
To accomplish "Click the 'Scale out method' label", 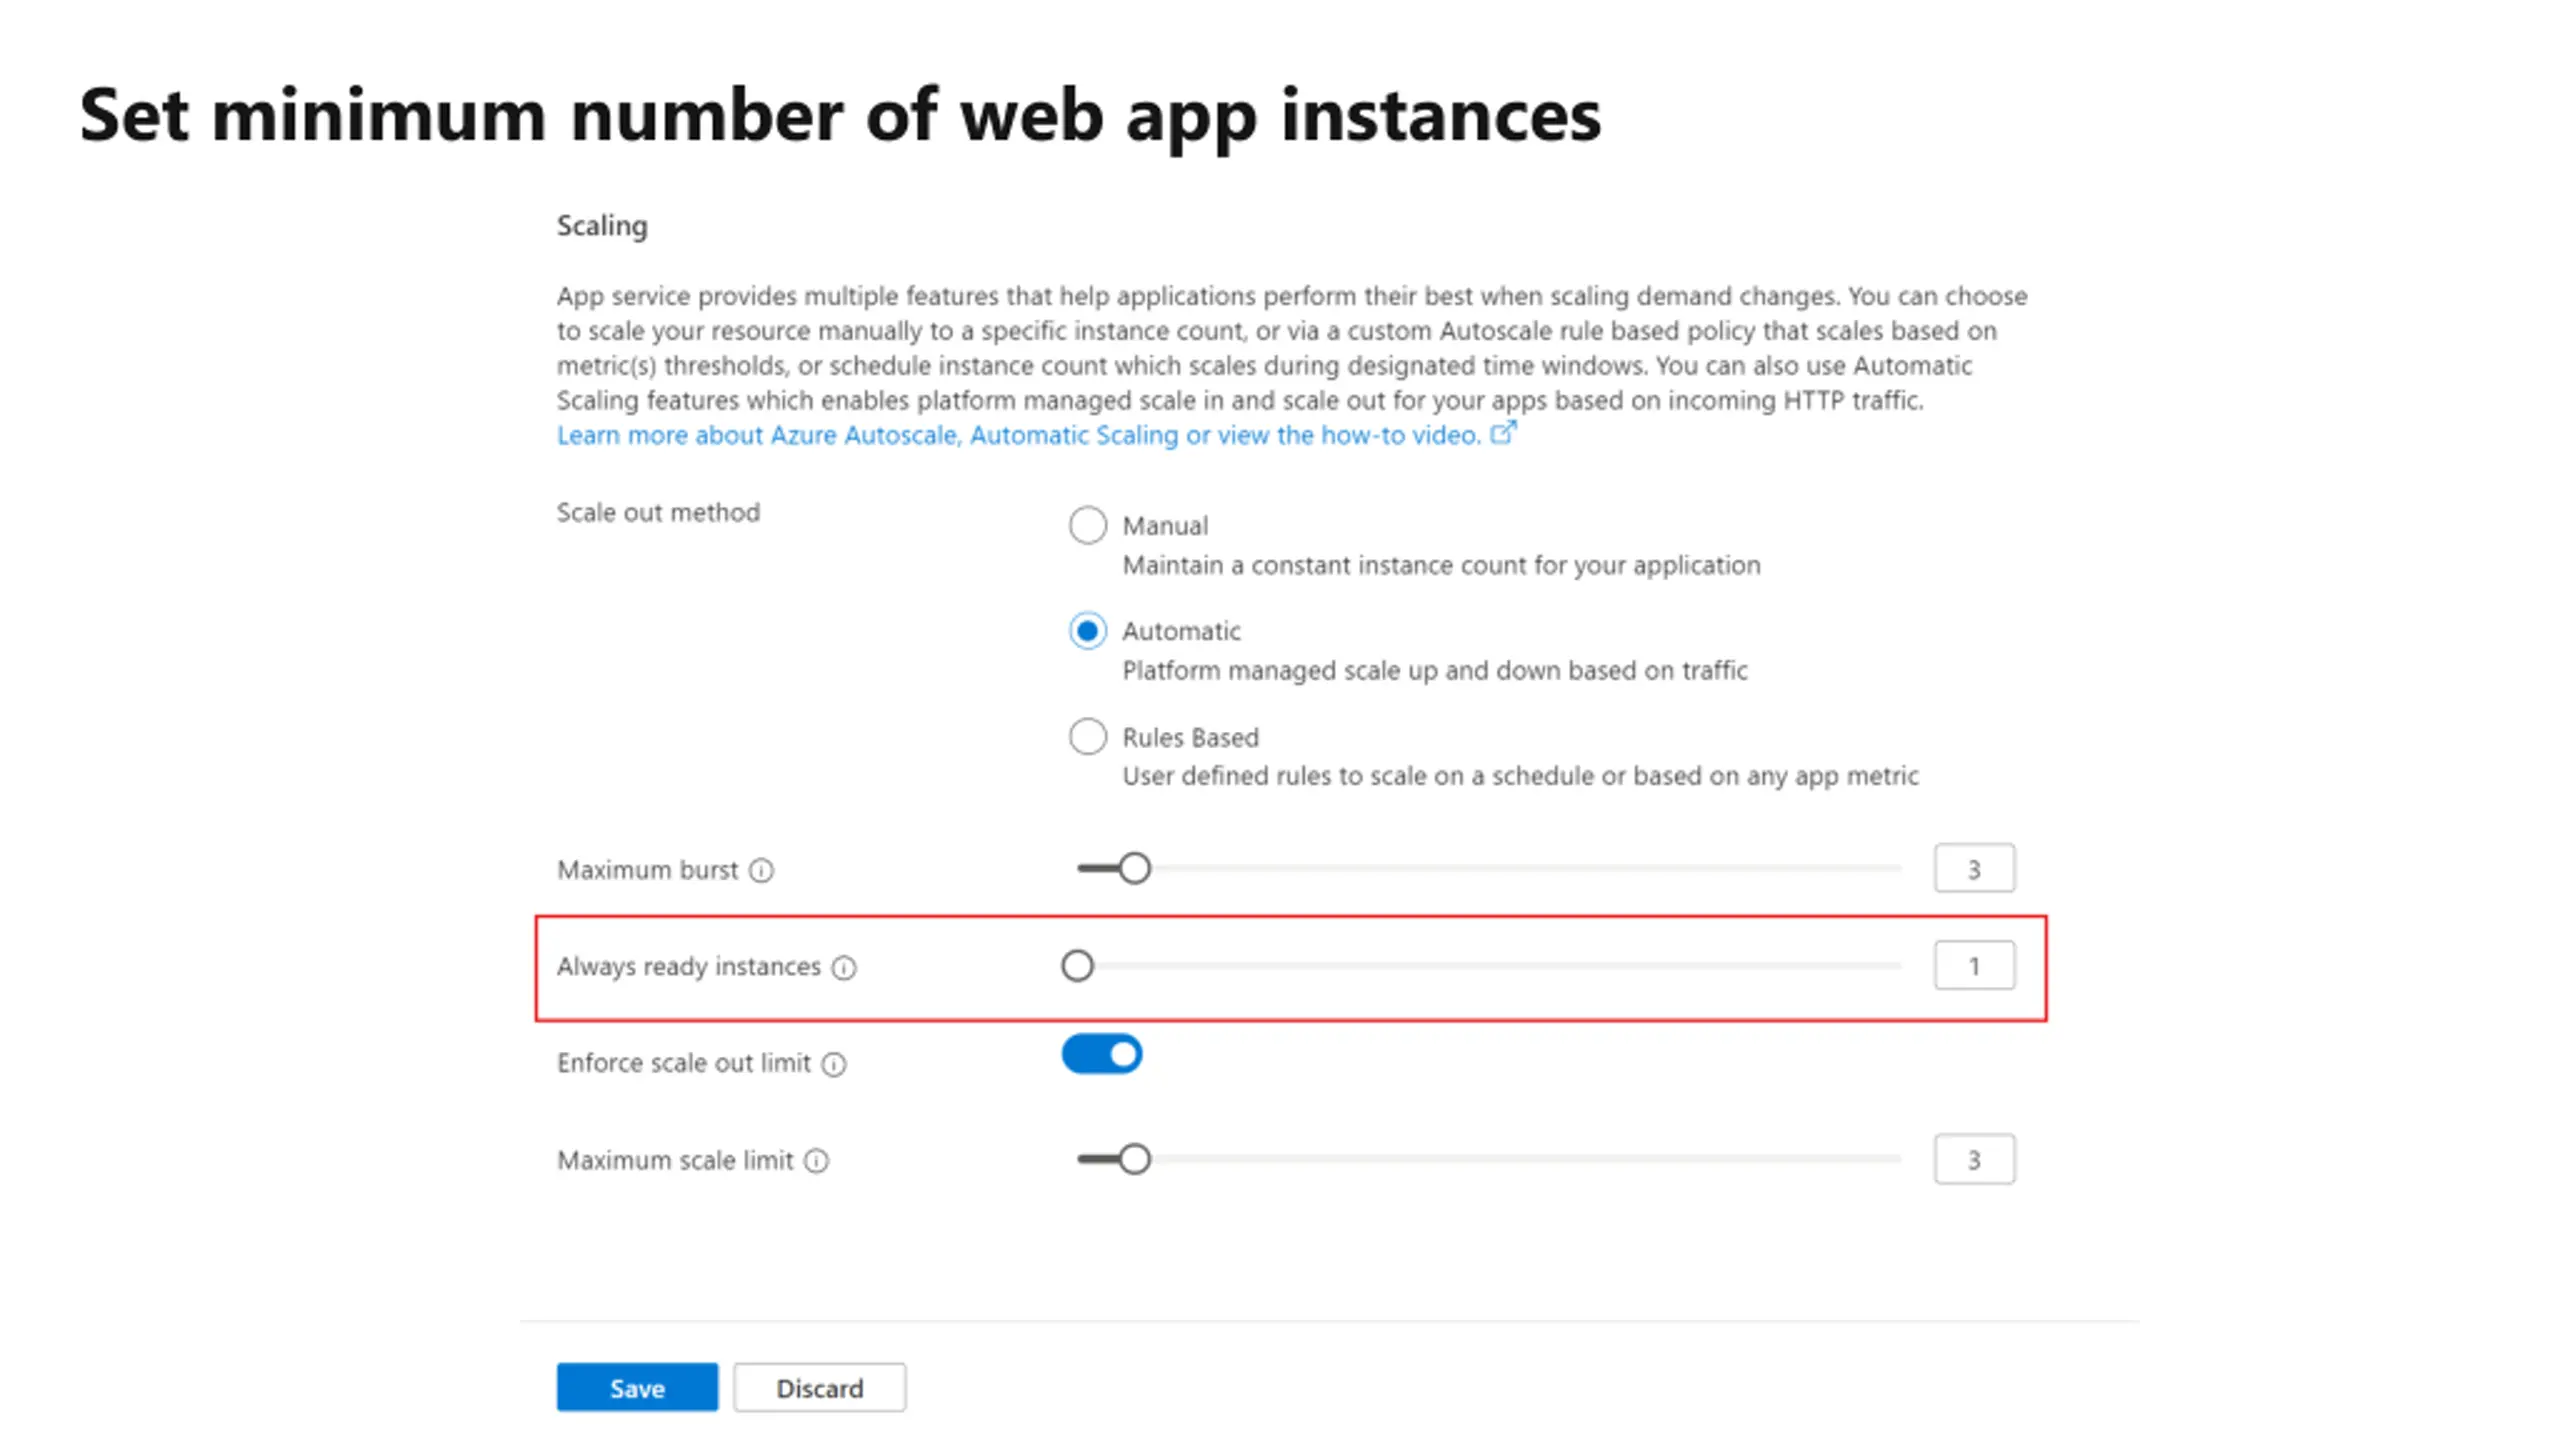I will tap(658, 512).
